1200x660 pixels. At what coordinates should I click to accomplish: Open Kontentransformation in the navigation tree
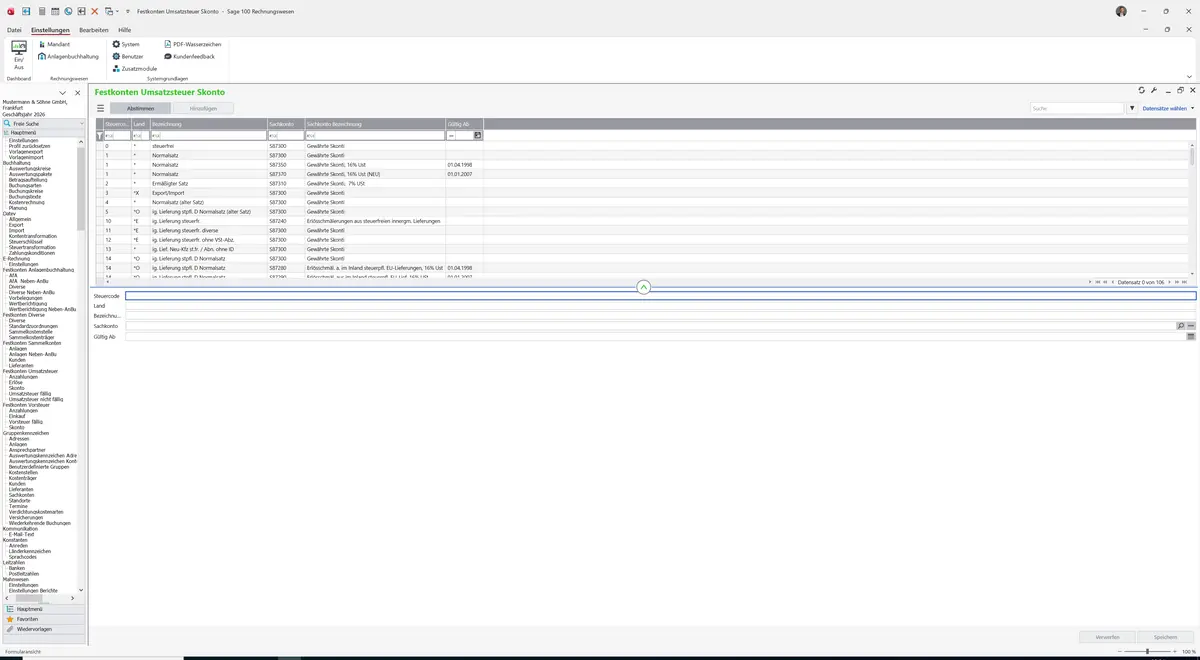coord(33,236)
